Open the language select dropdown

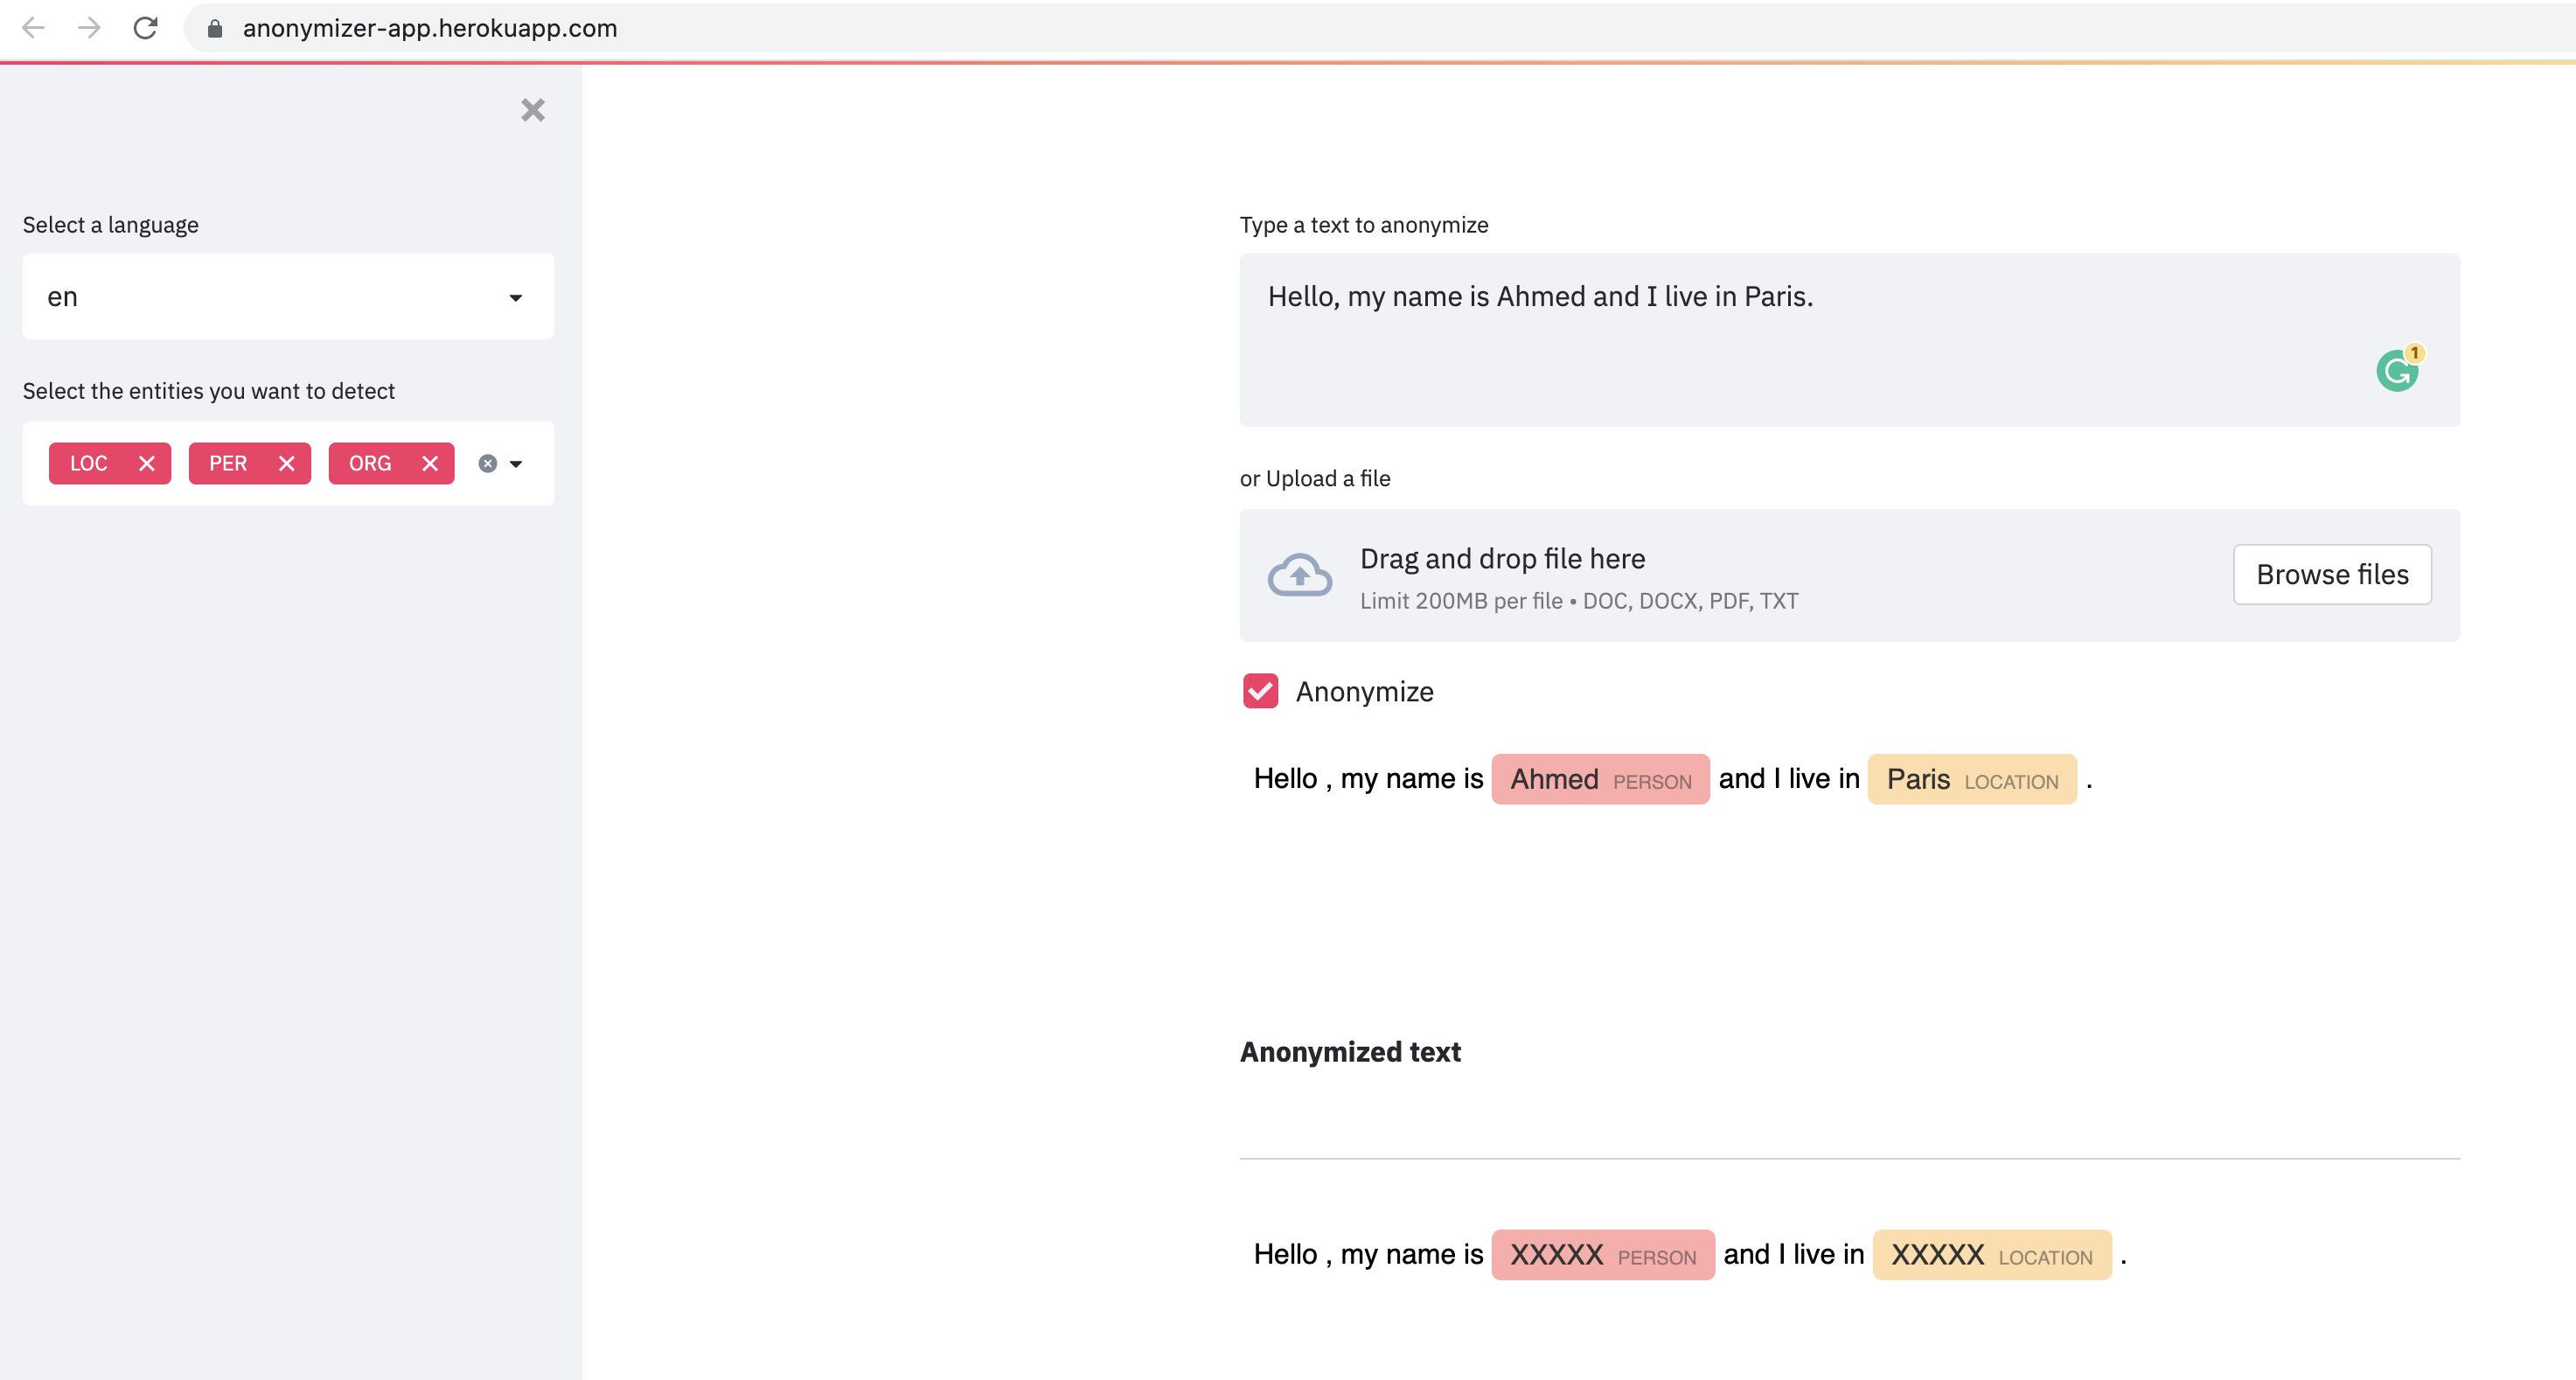288,297
